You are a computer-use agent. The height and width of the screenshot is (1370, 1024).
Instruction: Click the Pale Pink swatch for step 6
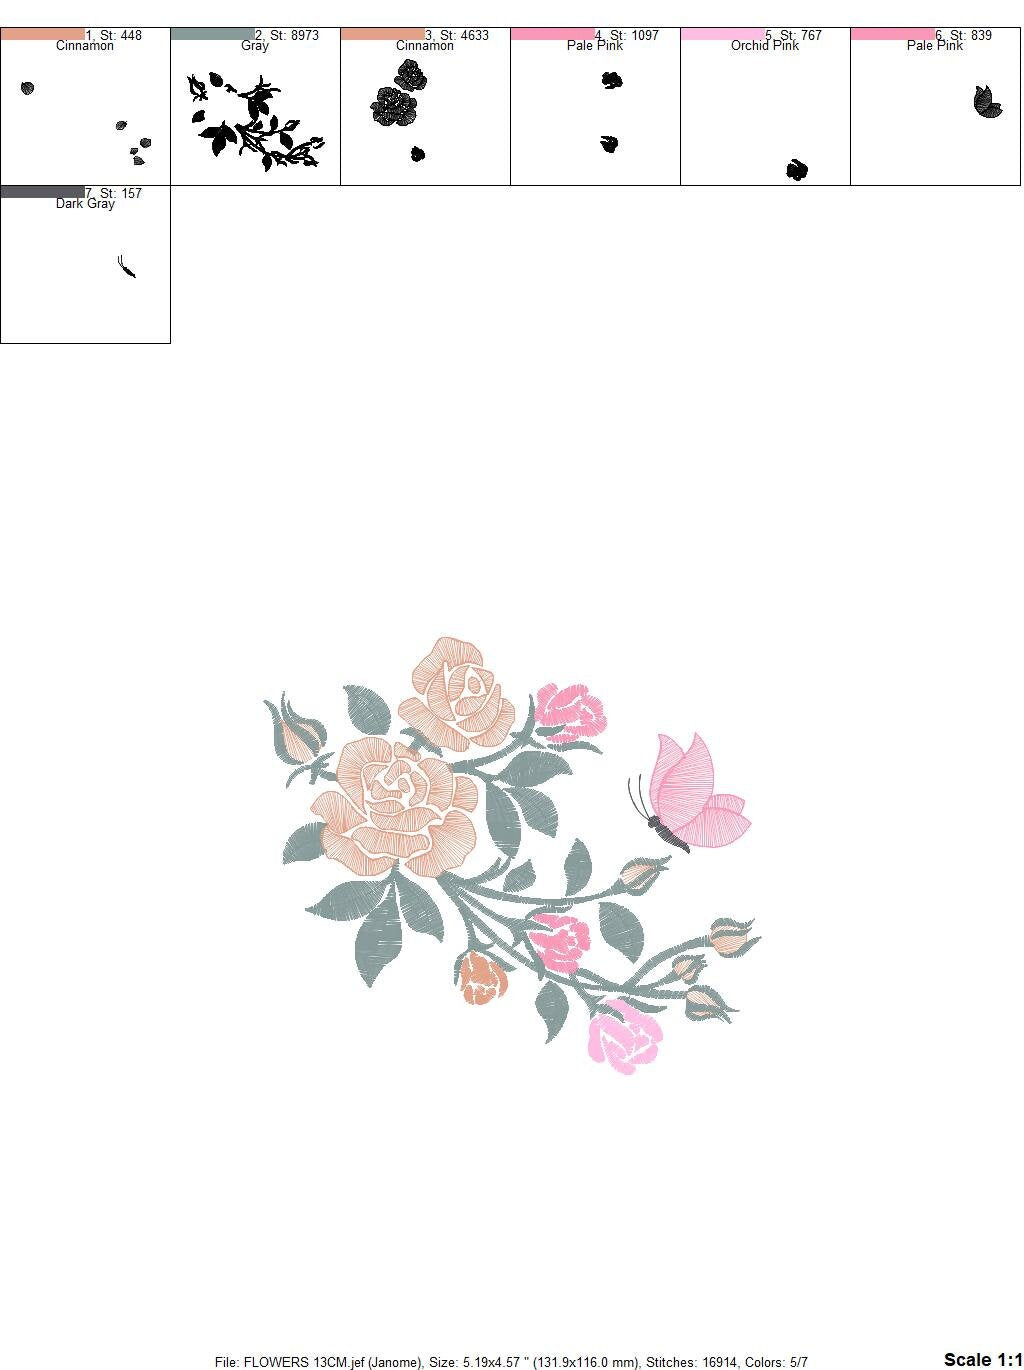pos(892,34)
